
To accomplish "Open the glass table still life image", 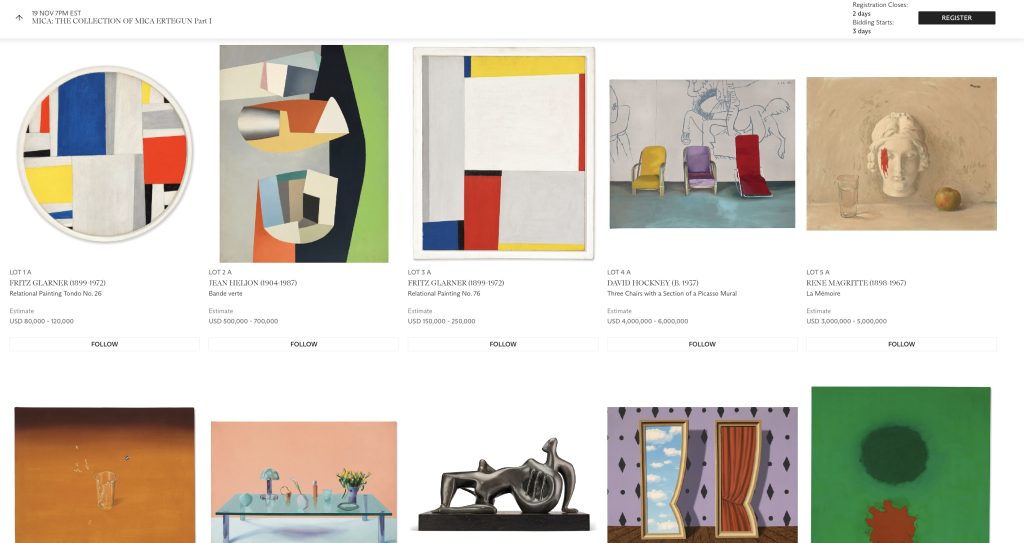I will coord(304,482).
